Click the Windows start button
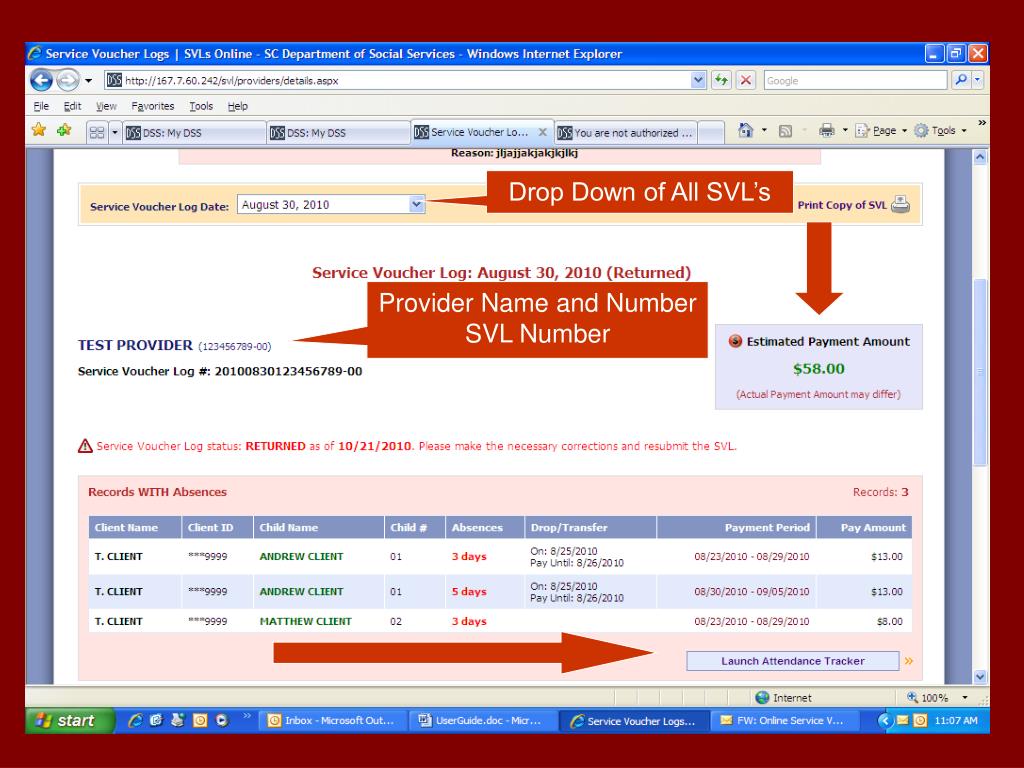Image resolution: width=1024 pixels, height=768 pixels. point(69,720)
